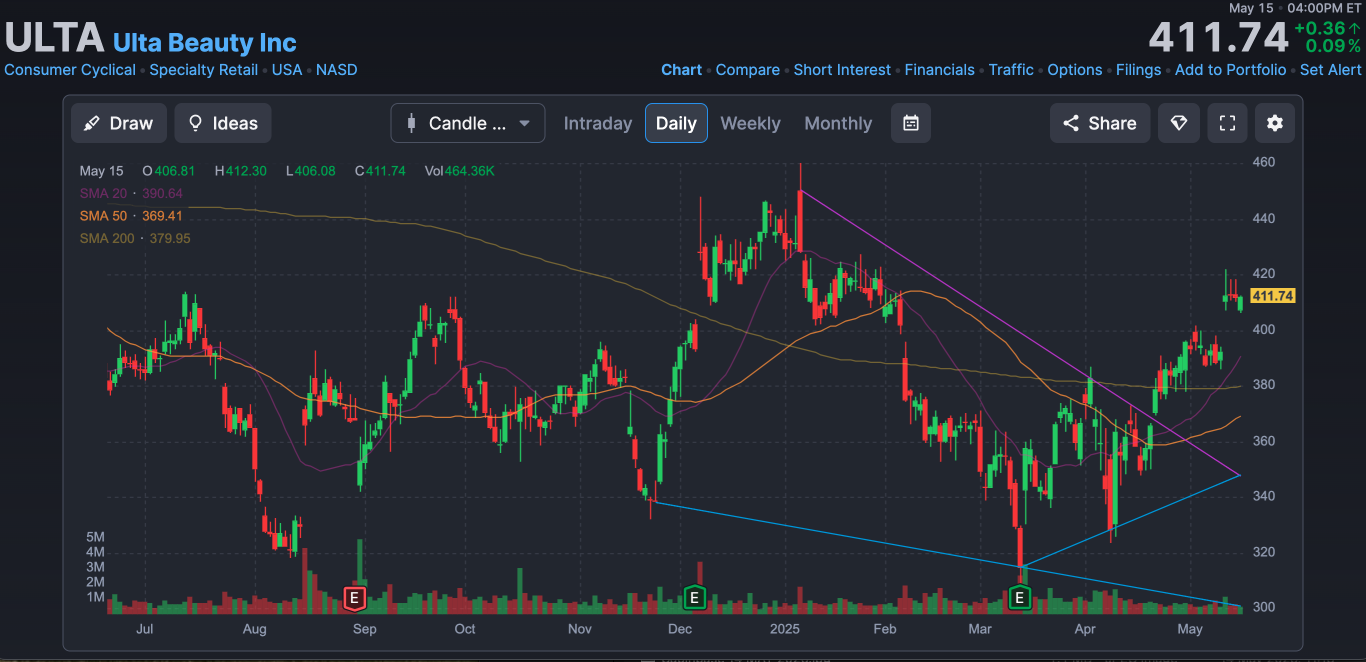Image resolution: width=1366 pixels, height=662 pixels.
Task: Click the share icon in Share button
Action: click(x=1071, y=123)
